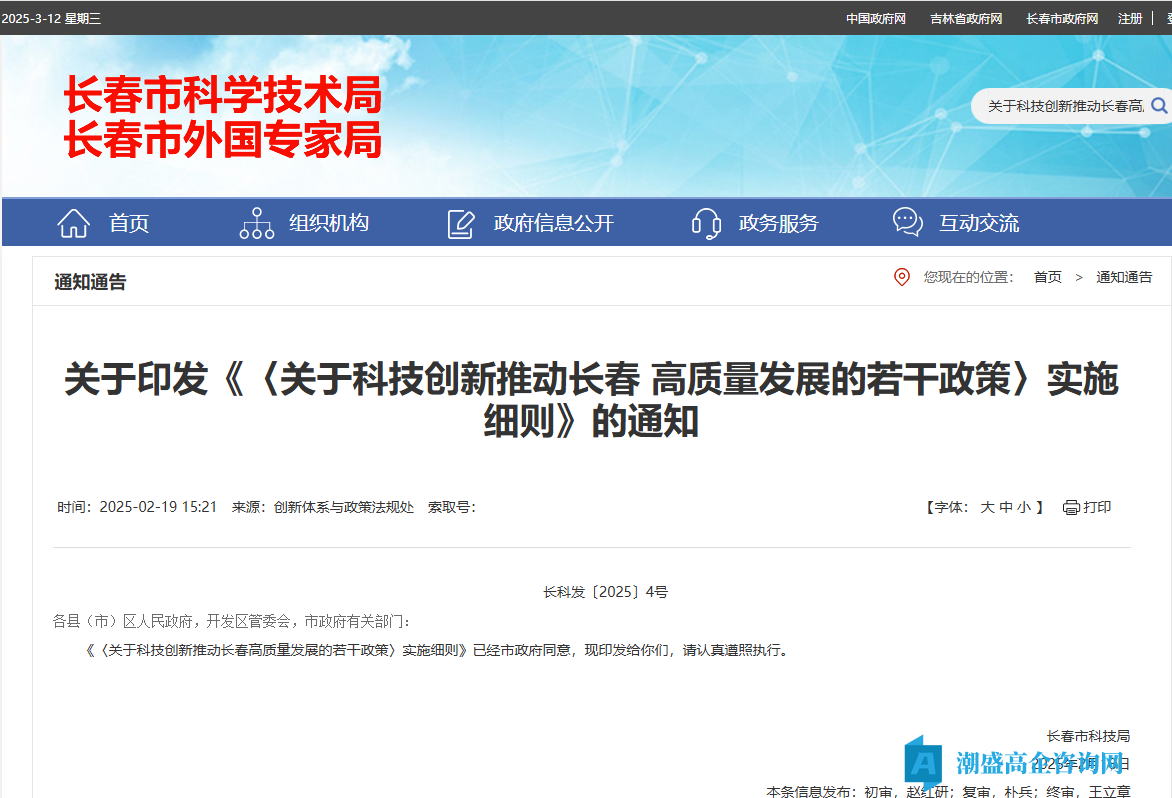The image size is (1172, 798).
Task: Visit the 吉林省政府网 link
Action: [x=965, y=18]
